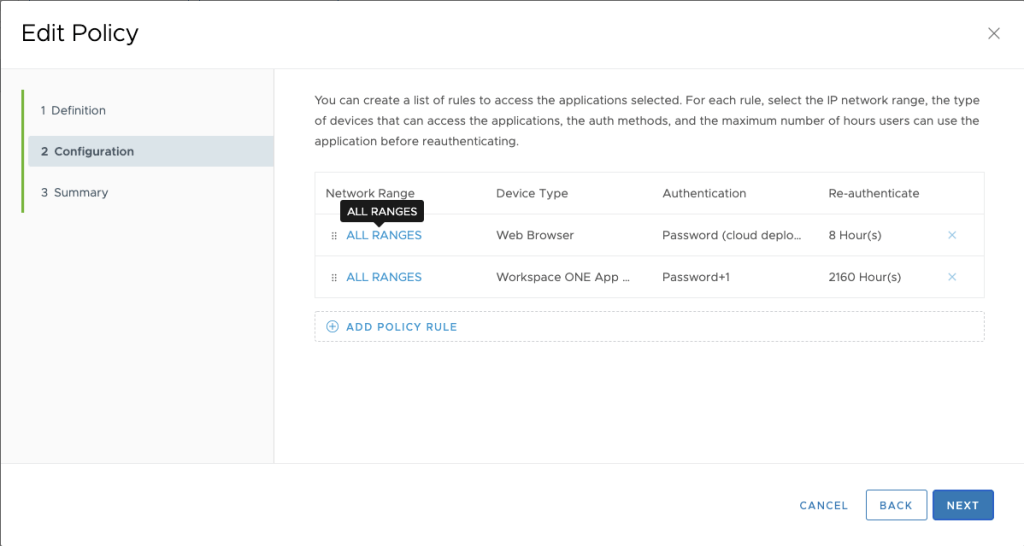Click the Password (cloud deplo... authentication cell

click(731, 236)
